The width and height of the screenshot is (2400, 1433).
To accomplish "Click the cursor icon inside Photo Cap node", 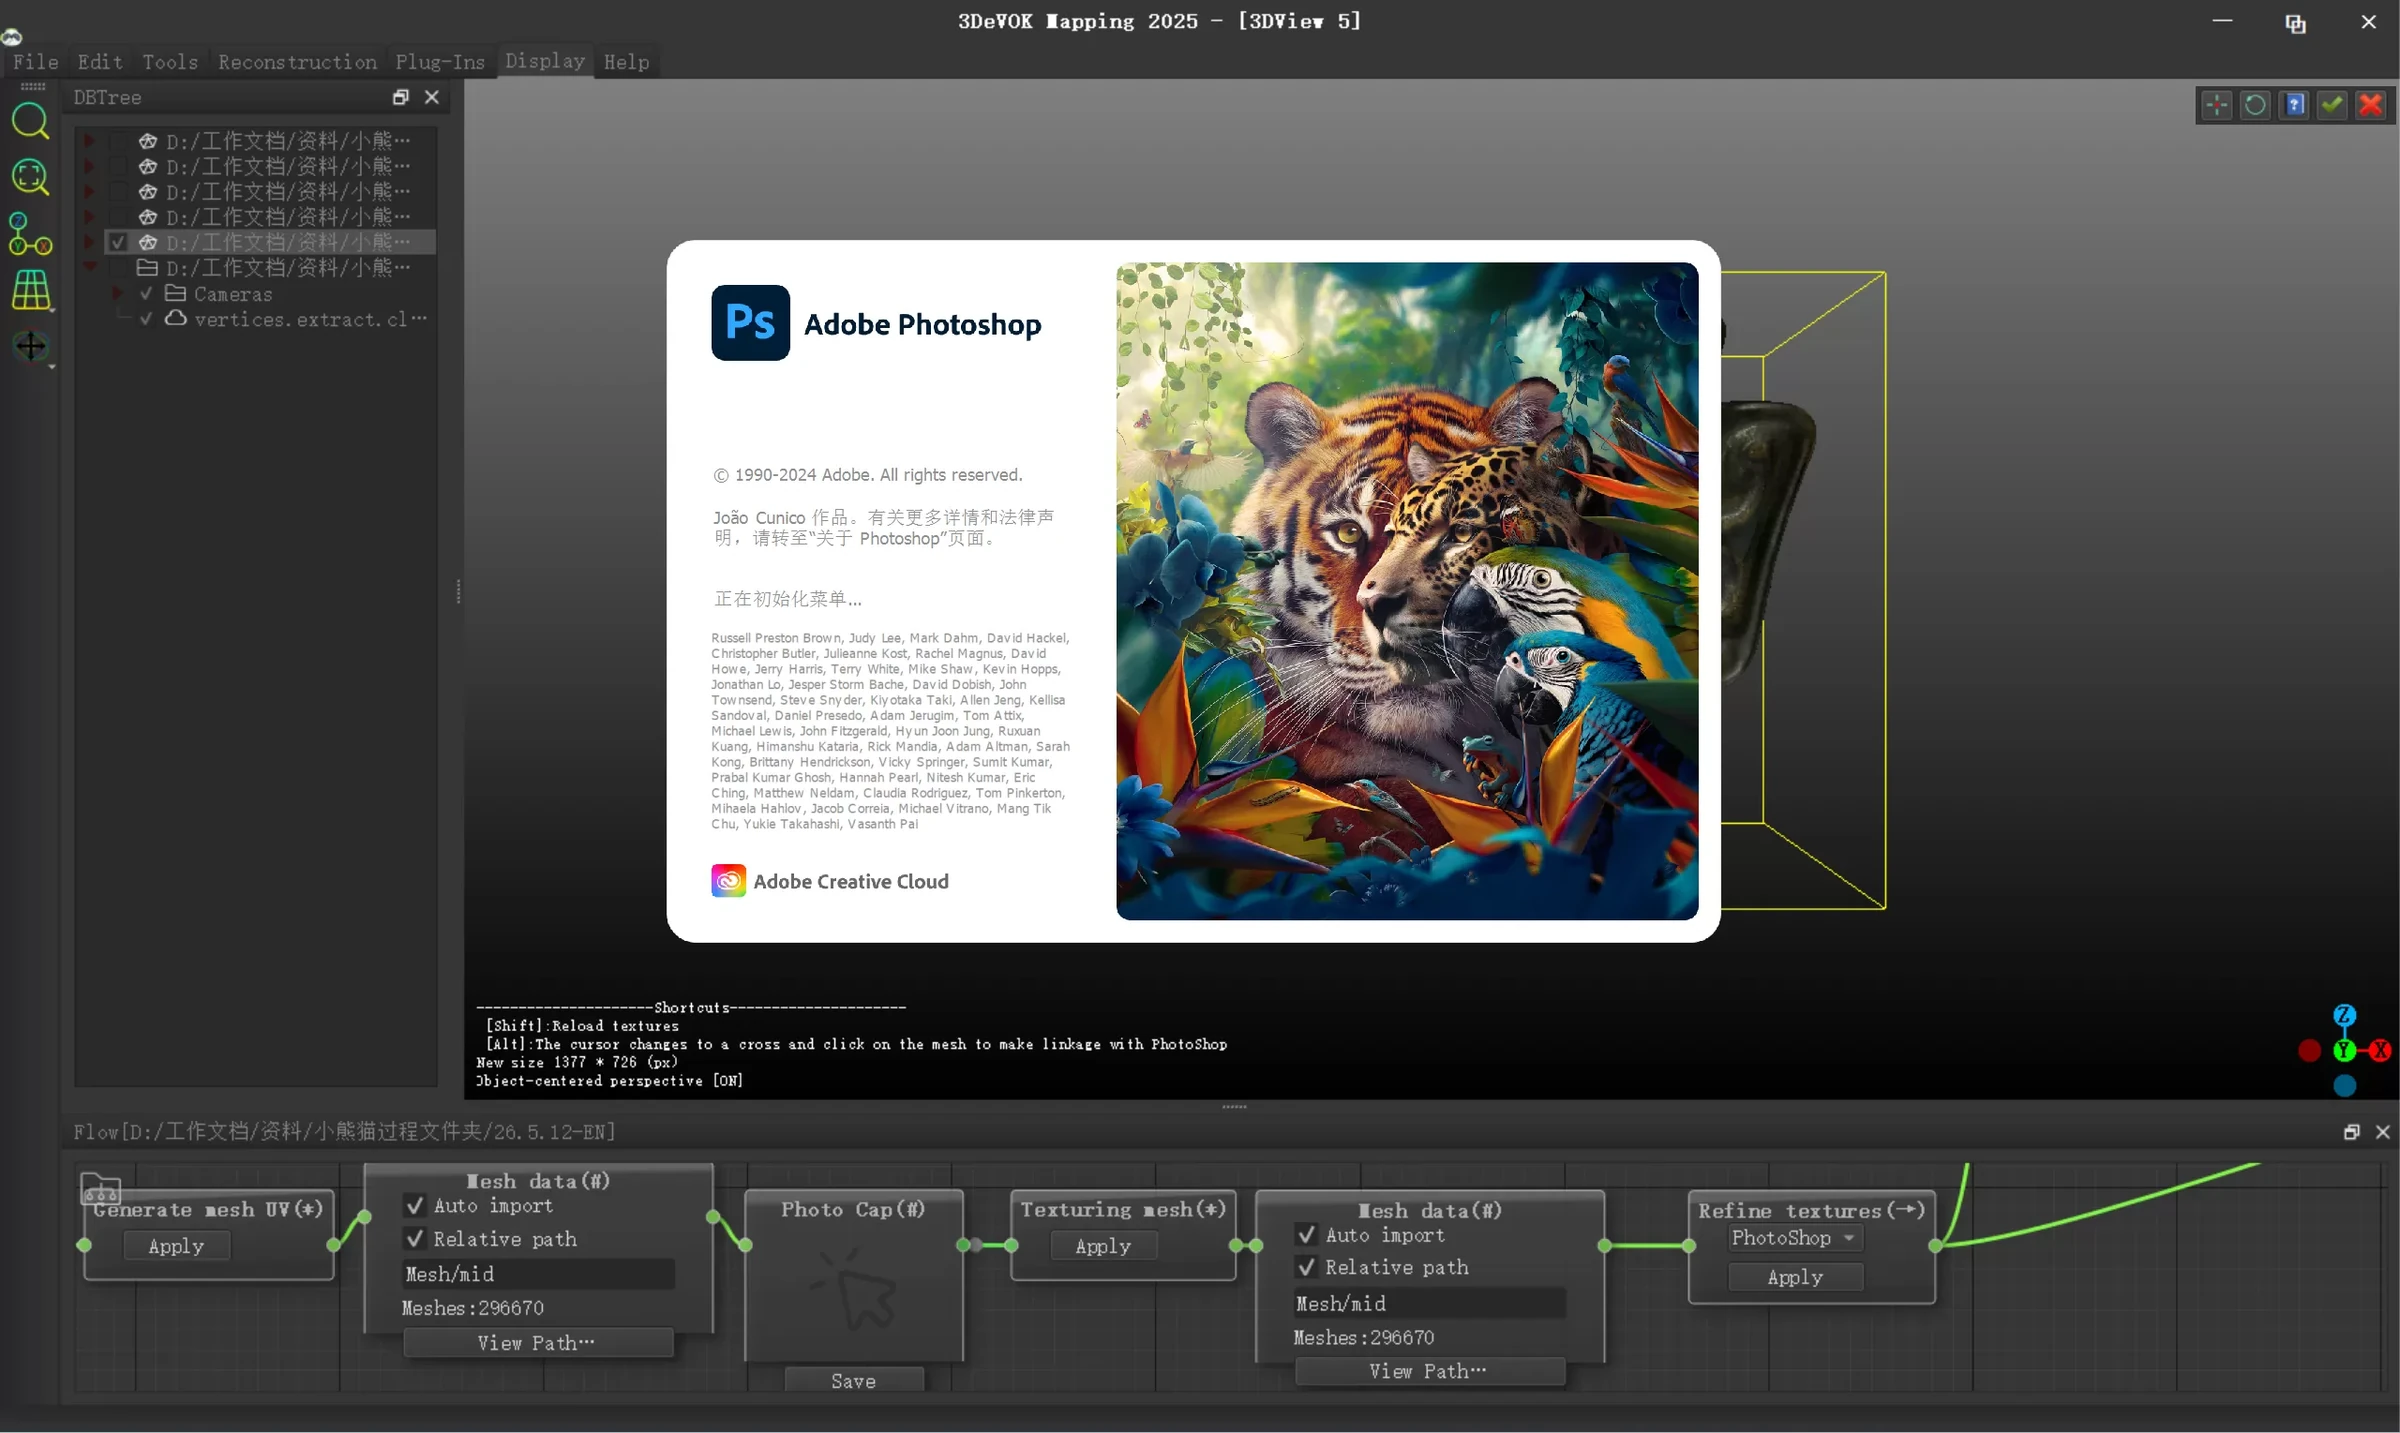I will point(854,1288).
